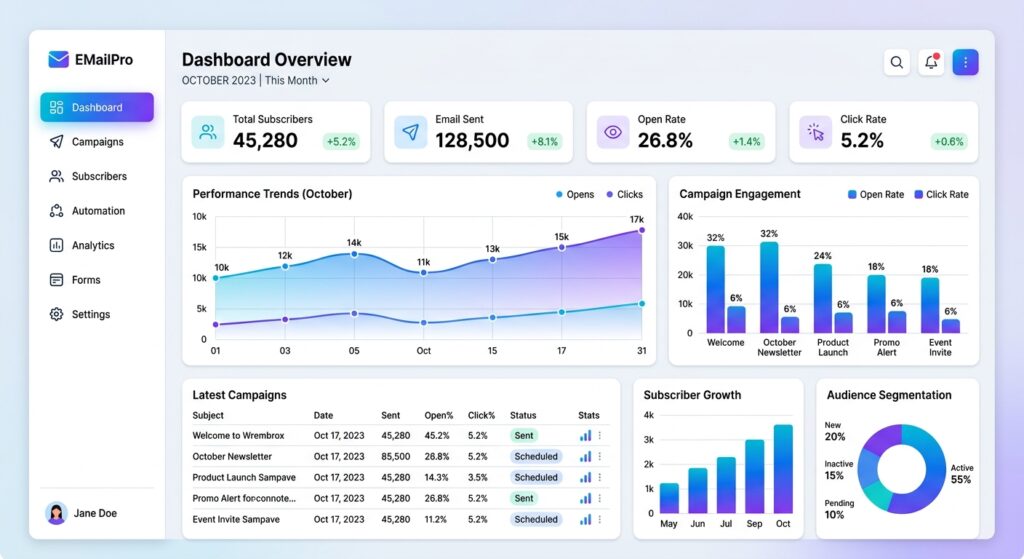Viewport: 1024px width, 559px height.
Task: Open the Analytics menu item
Action: pos(97,246)
